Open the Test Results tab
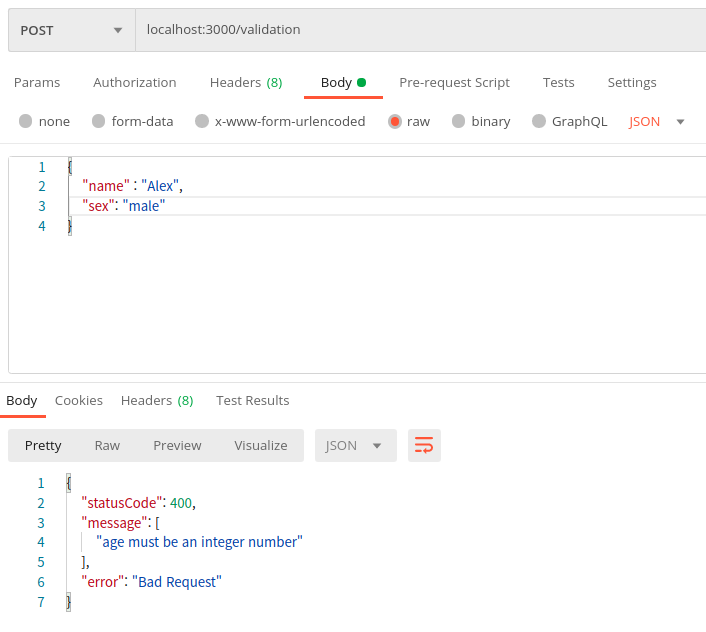The height and width of the screenshot is (632, 706). tap(253, 400)
